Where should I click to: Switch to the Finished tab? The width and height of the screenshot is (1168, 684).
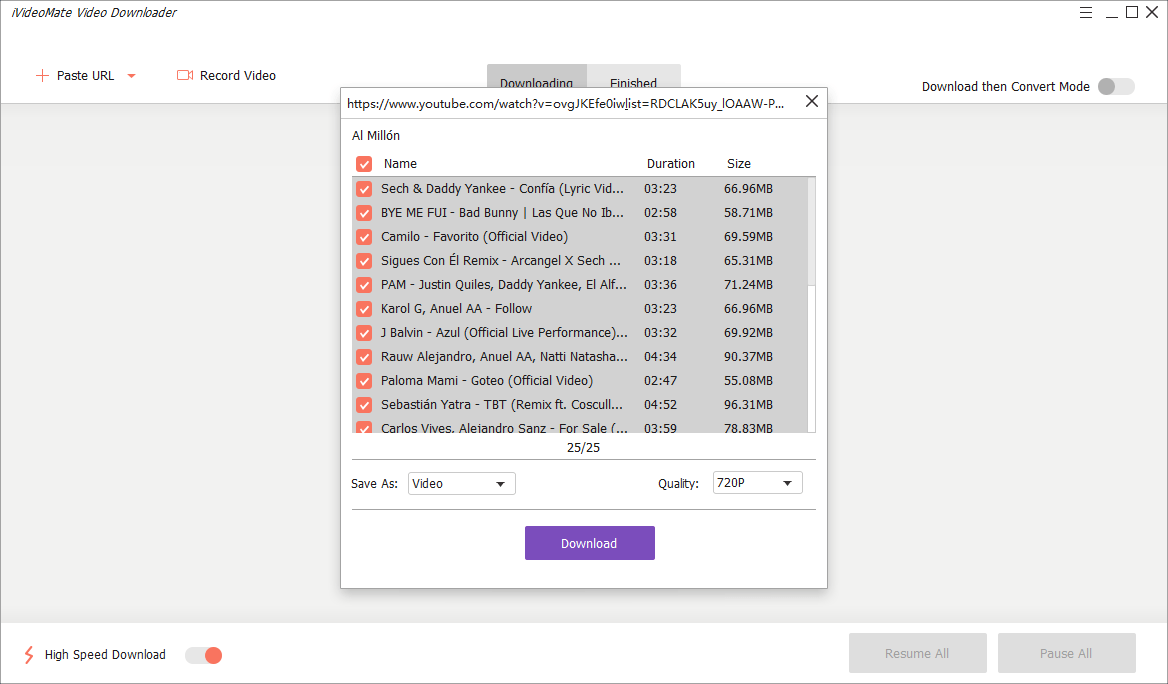[634, 83]
